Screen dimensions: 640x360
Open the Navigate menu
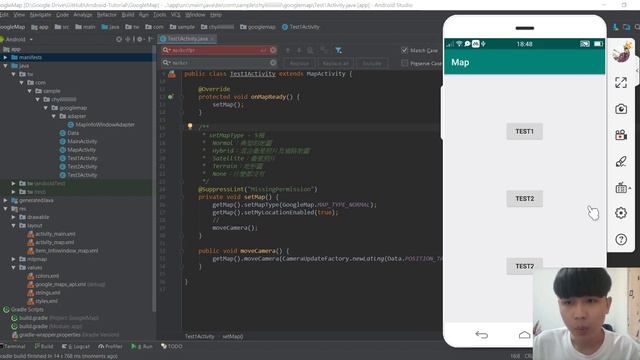pyautogui.click(x=40, y=15)
